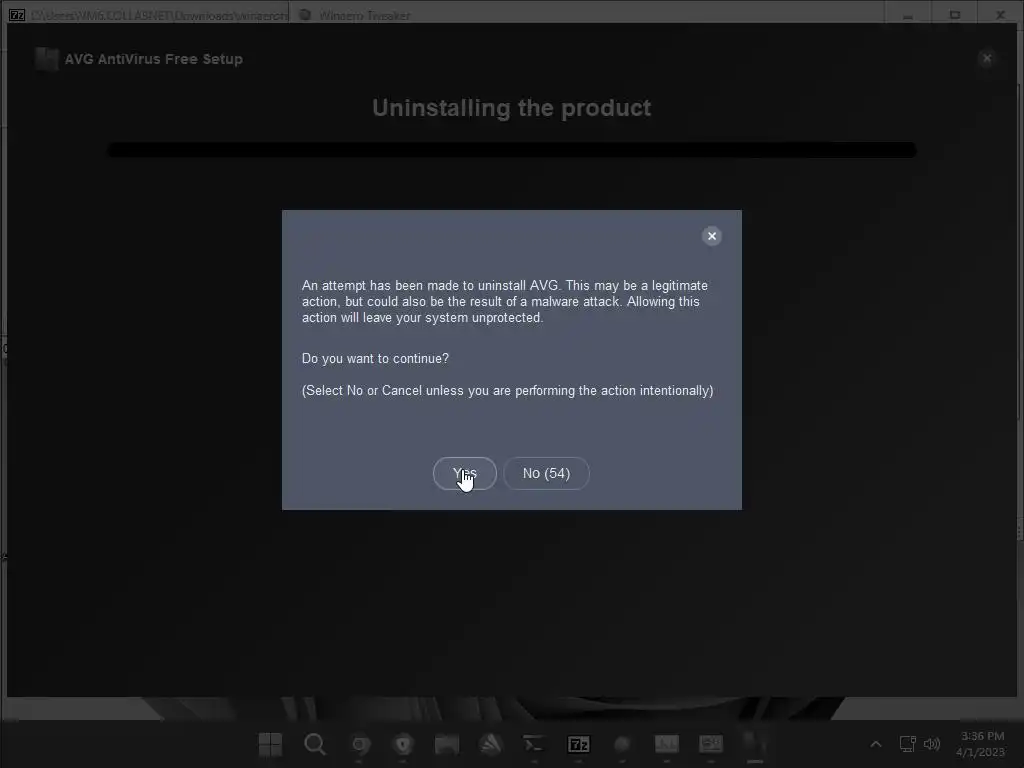The image size is (1024, 768).
Task: Close the AVG AntiVirus Free Setup window
Action: click(987, 58)
